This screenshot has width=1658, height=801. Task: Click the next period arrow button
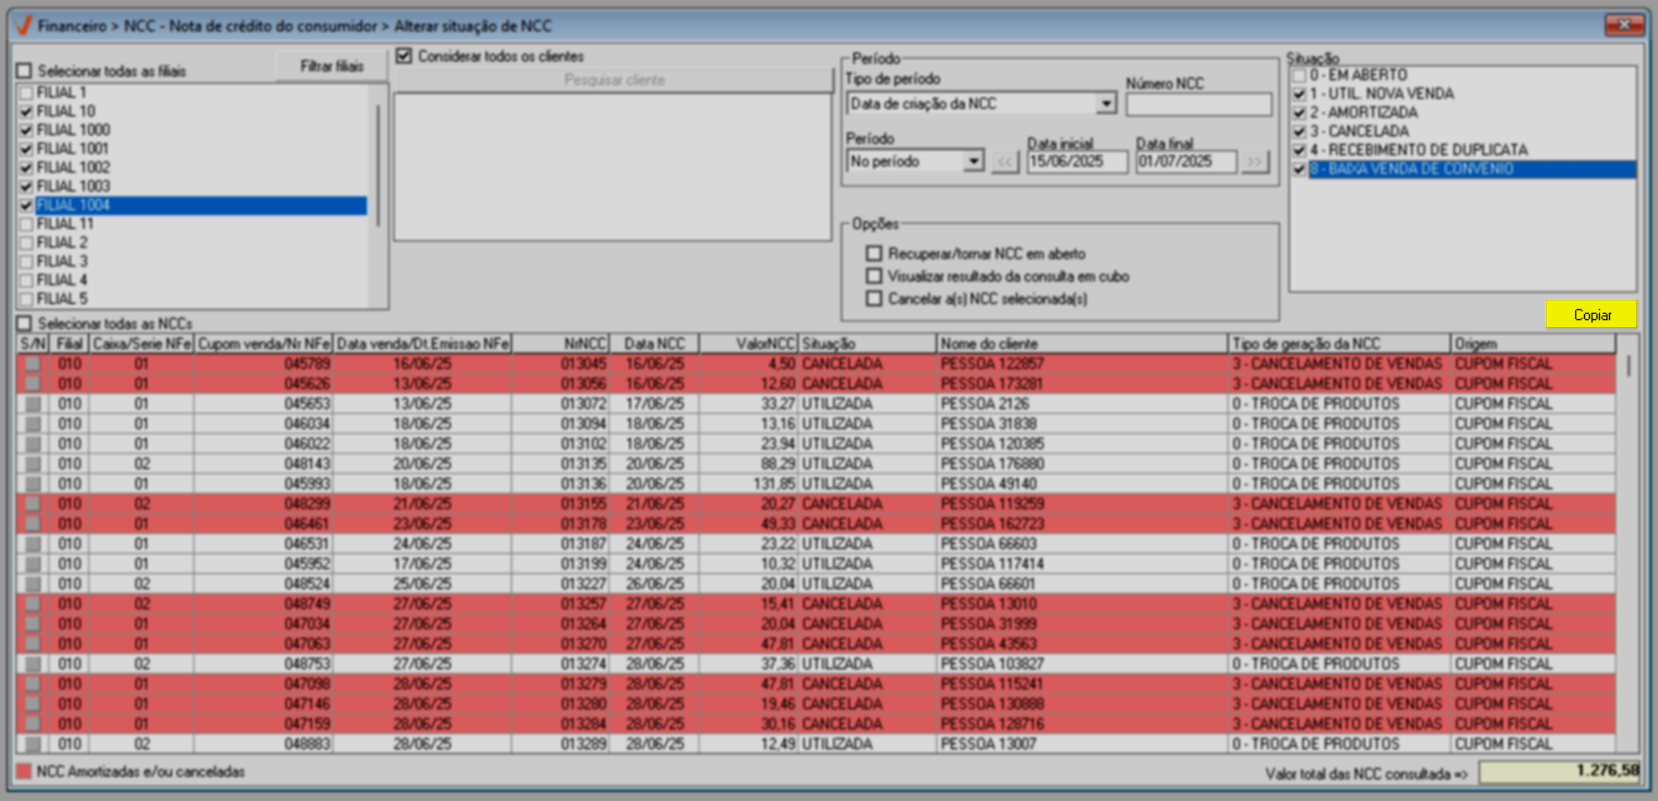[1254, 162]
